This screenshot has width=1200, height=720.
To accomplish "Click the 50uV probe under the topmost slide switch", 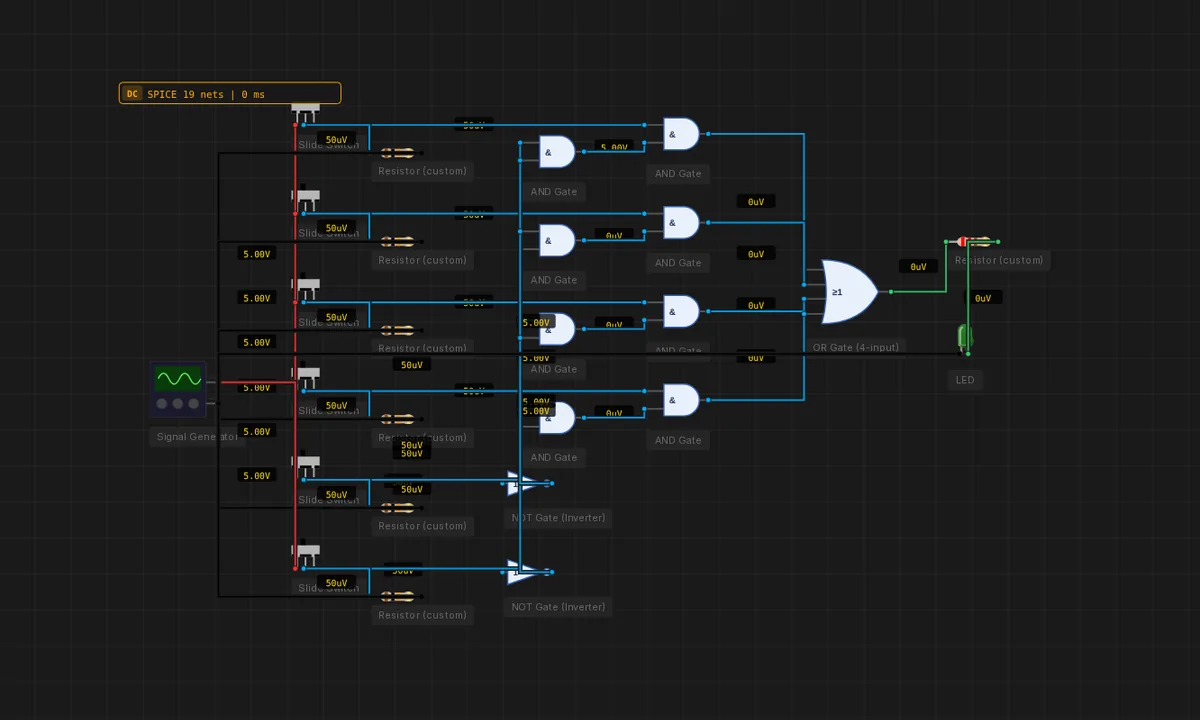I will pos(337,140).
